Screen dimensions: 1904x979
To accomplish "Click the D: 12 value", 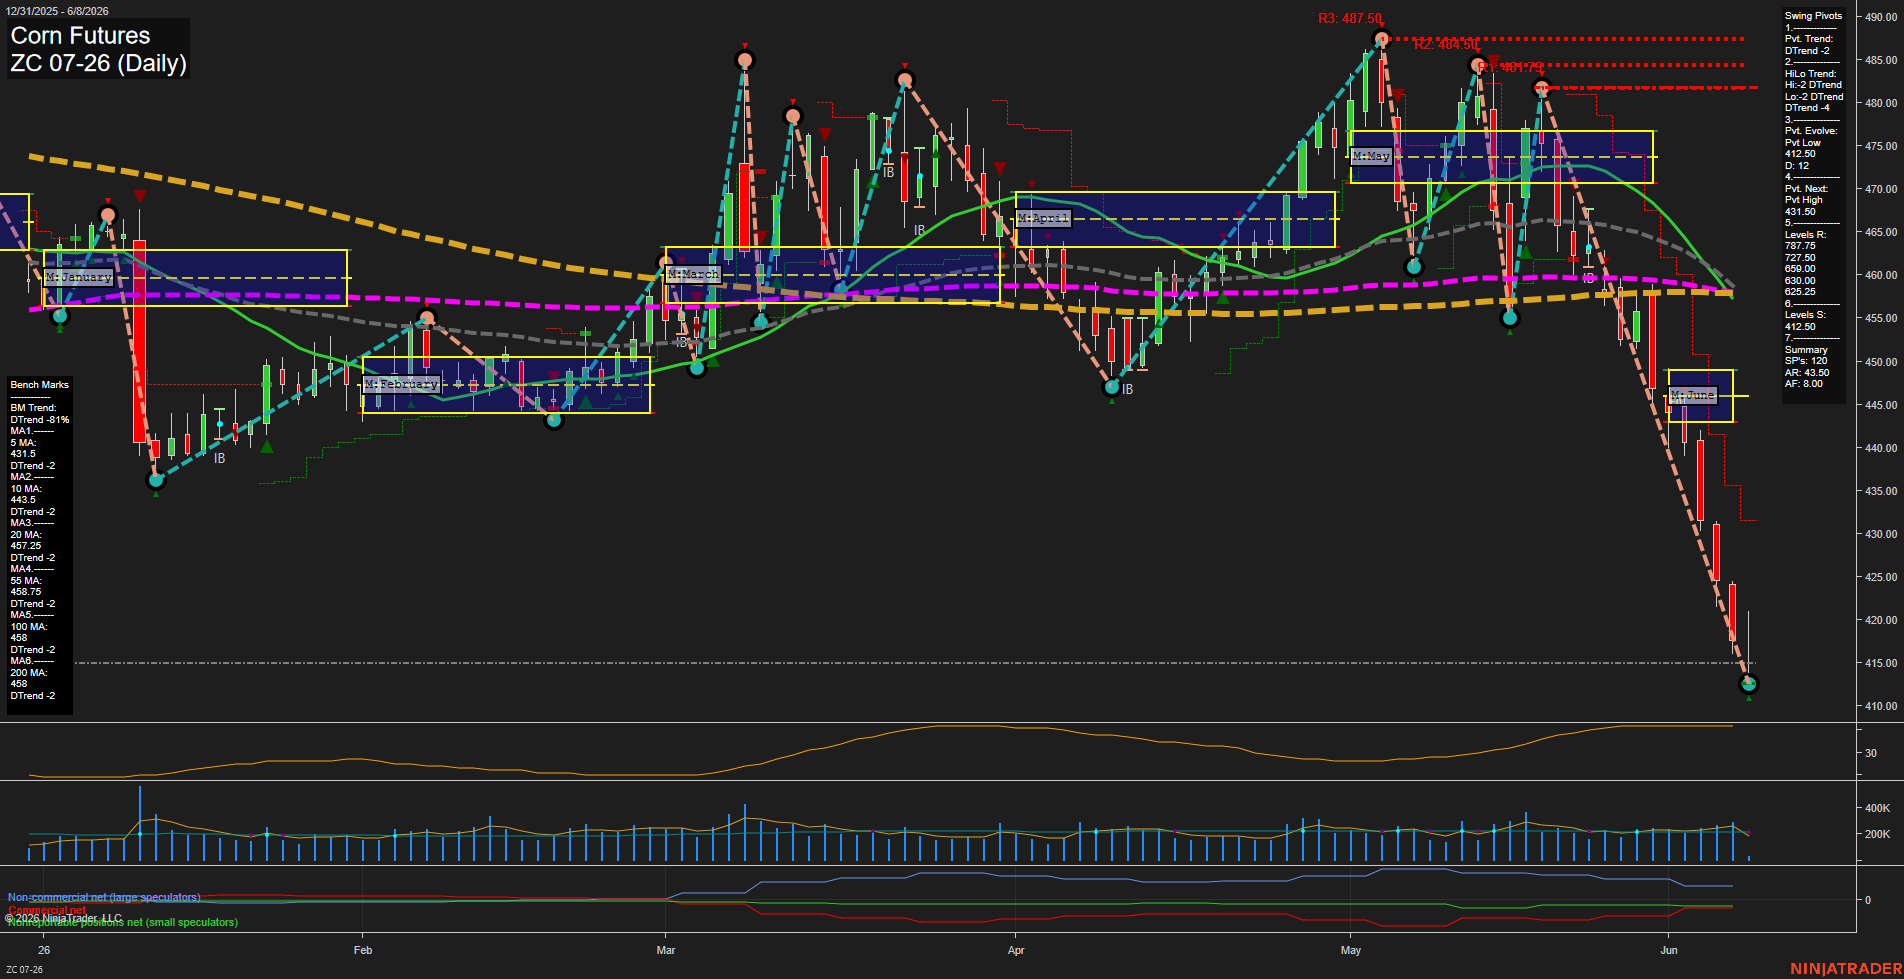I will click(1797, 166).
